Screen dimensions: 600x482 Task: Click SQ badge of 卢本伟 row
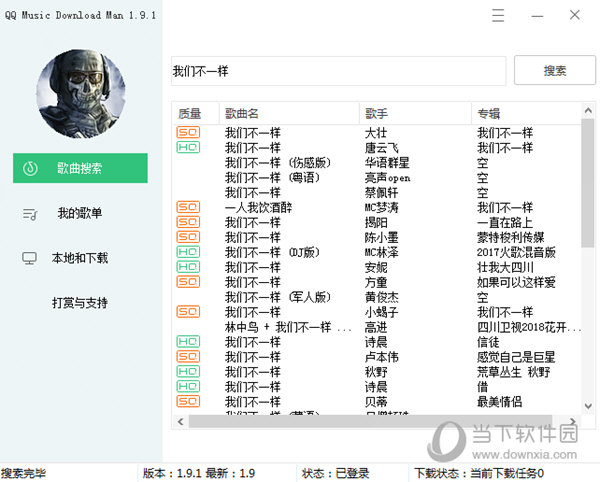point(188,357)
